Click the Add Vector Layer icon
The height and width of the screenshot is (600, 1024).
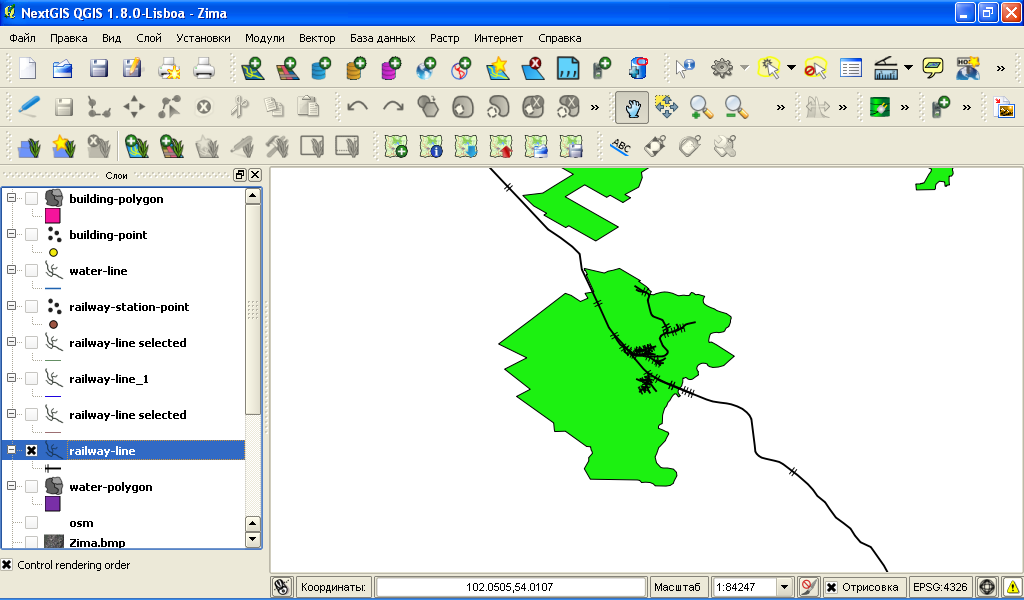(253, 68)
